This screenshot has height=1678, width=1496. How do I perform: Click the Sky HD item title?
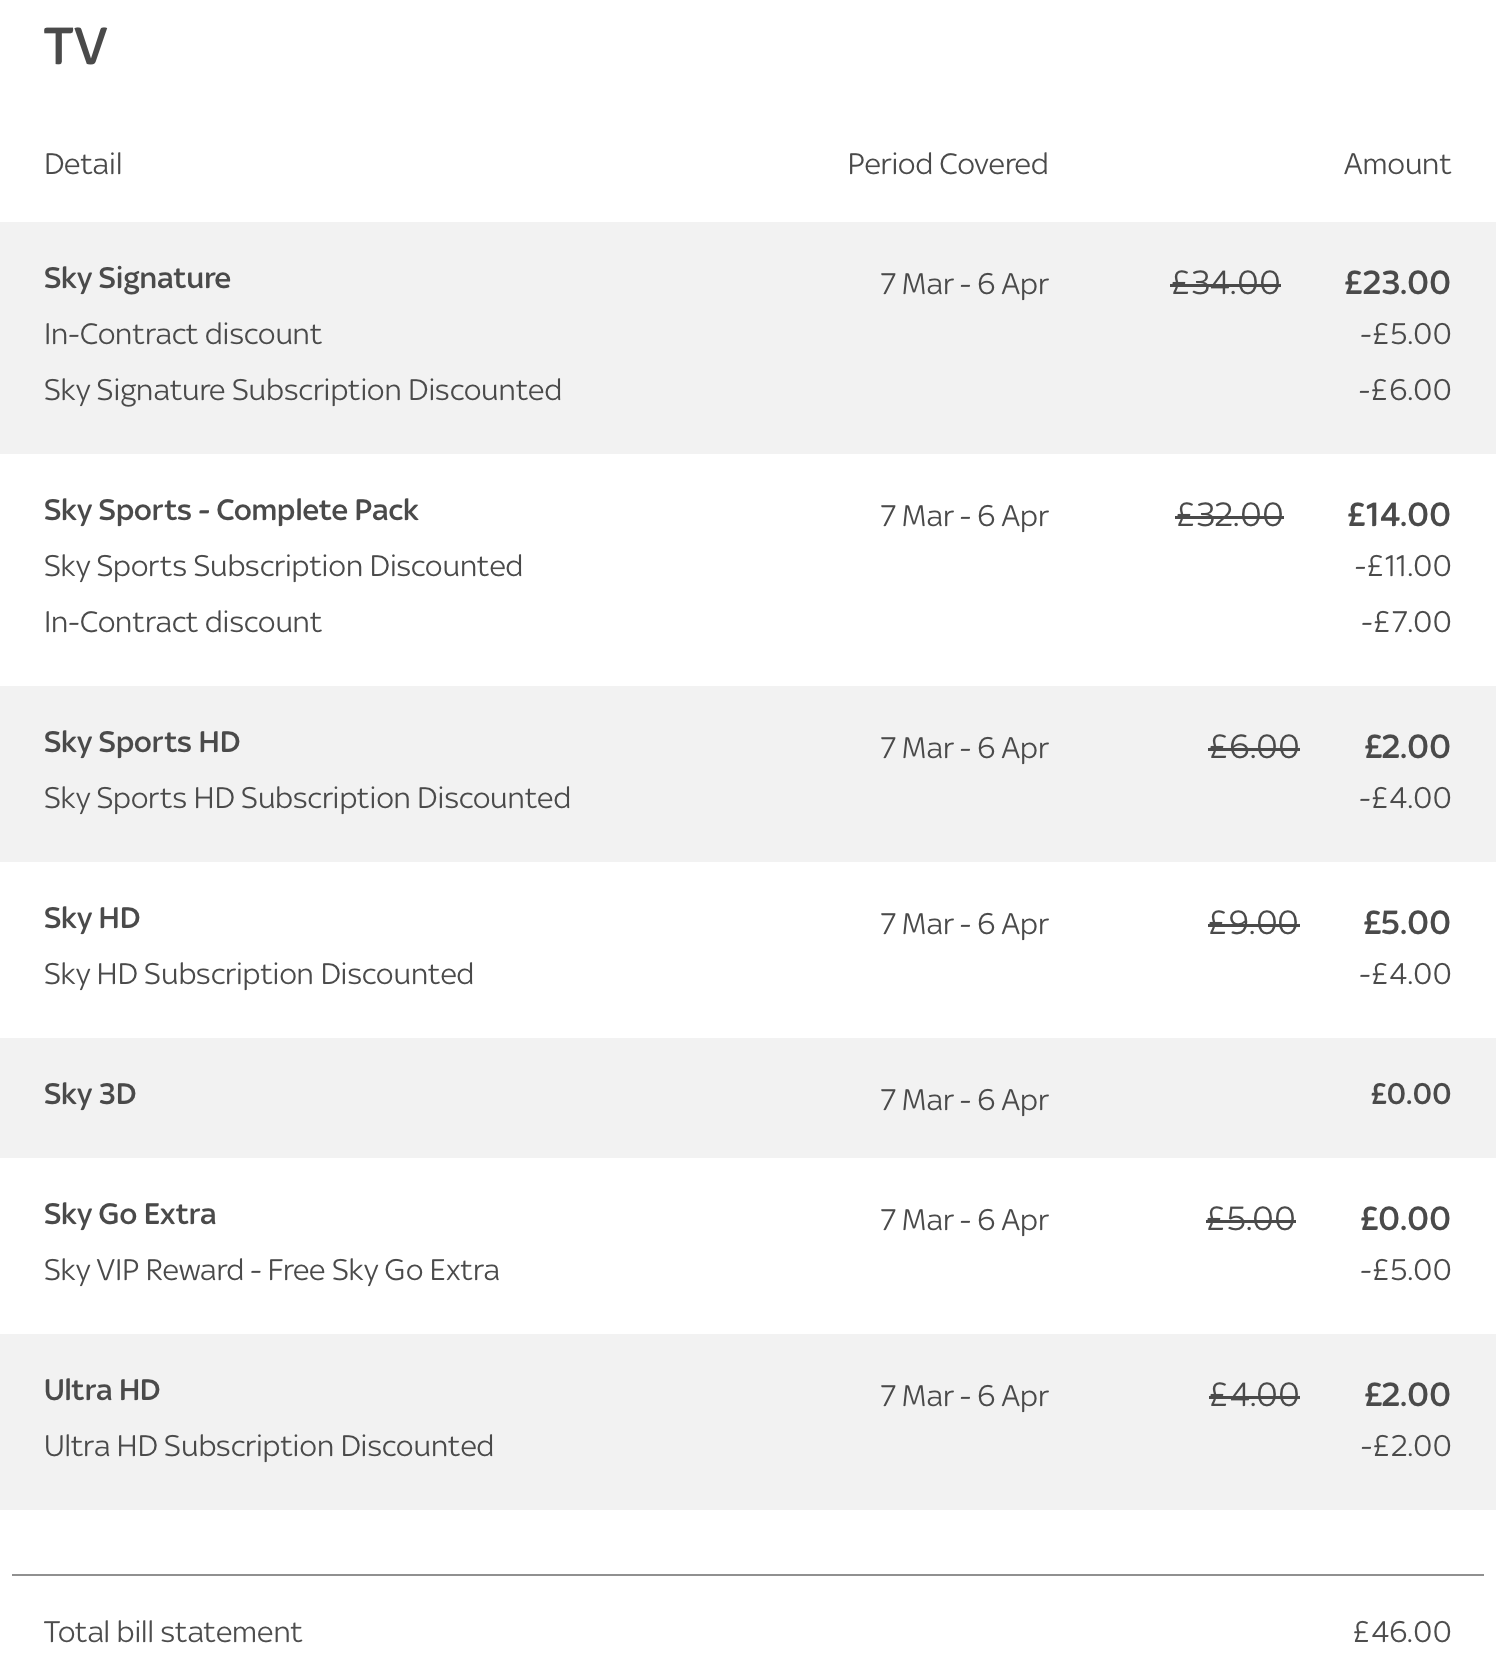click(x=92, y=918)
